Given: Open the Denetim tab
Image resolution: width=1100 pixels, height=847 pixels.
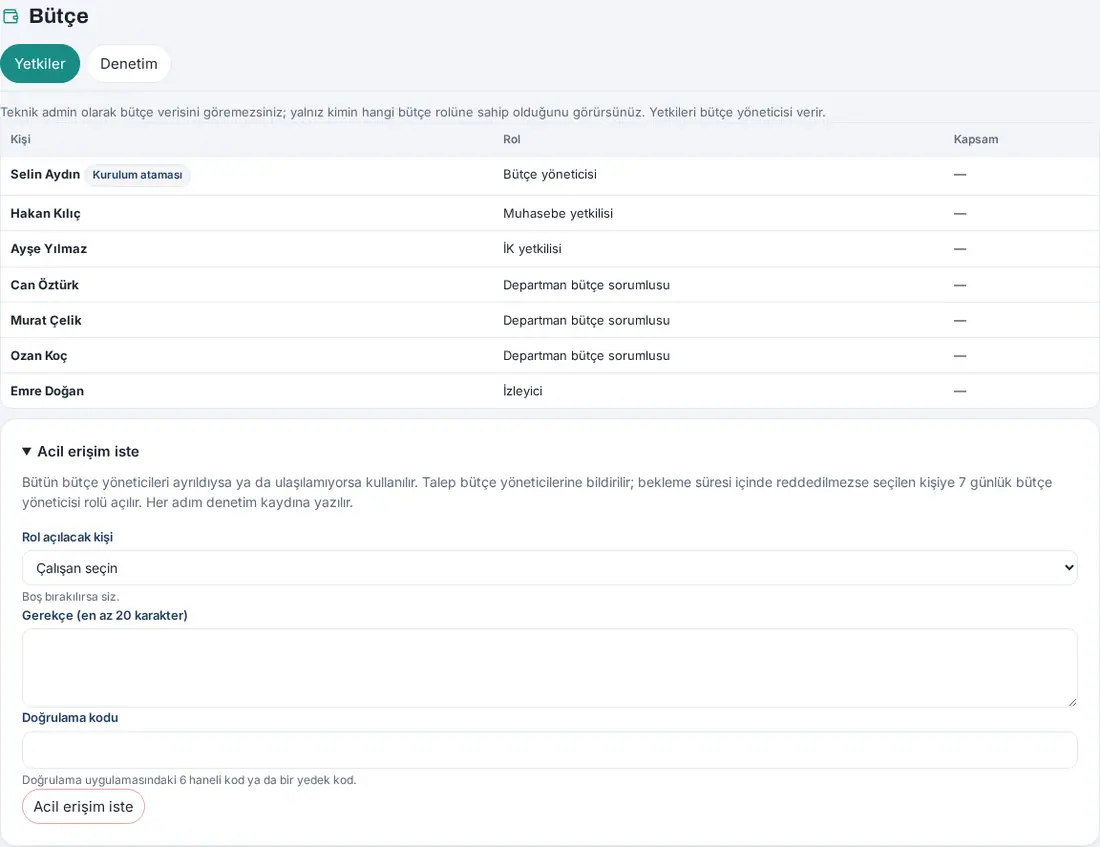Looking at the screenshot, I should (x=129, y=64).
